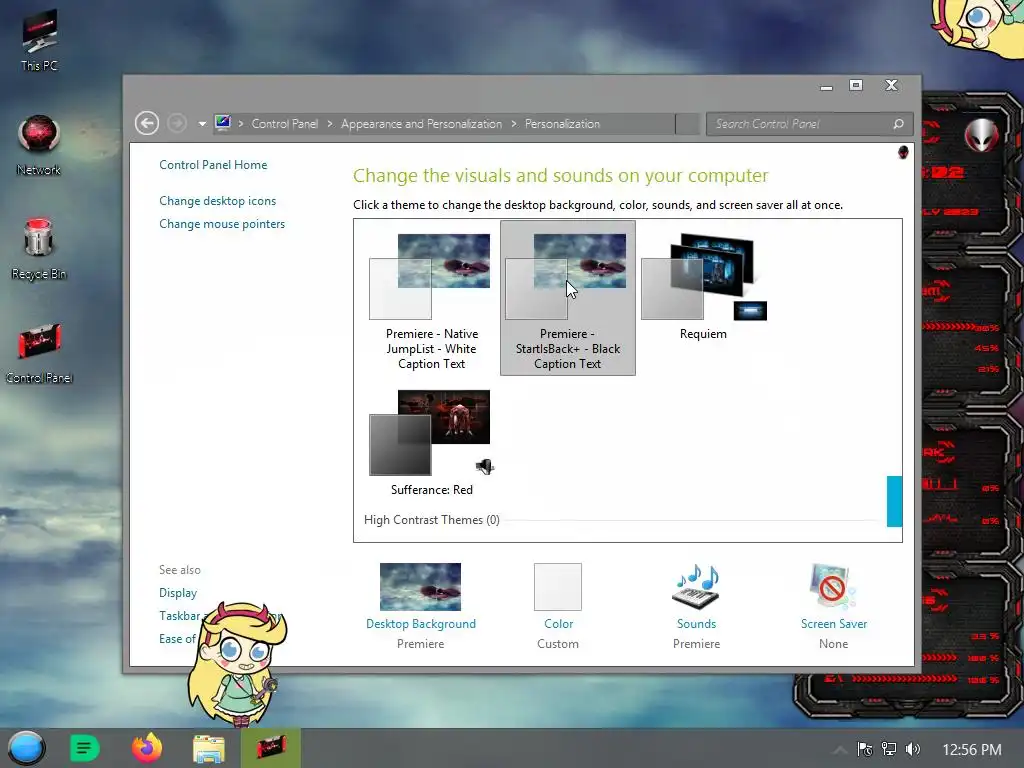Open the This PC desktop icon
The height and width of the screenshot is (768, 1024).
(39, 39)
